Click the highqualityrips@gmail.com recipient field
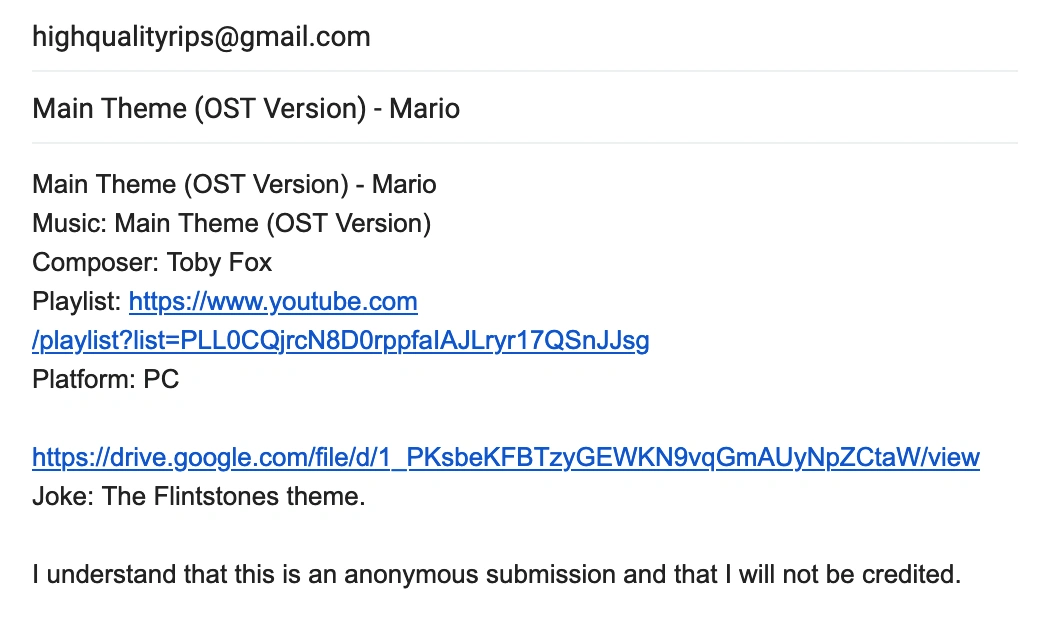This screenshot has width=1050, height=630. click(201, 38)
